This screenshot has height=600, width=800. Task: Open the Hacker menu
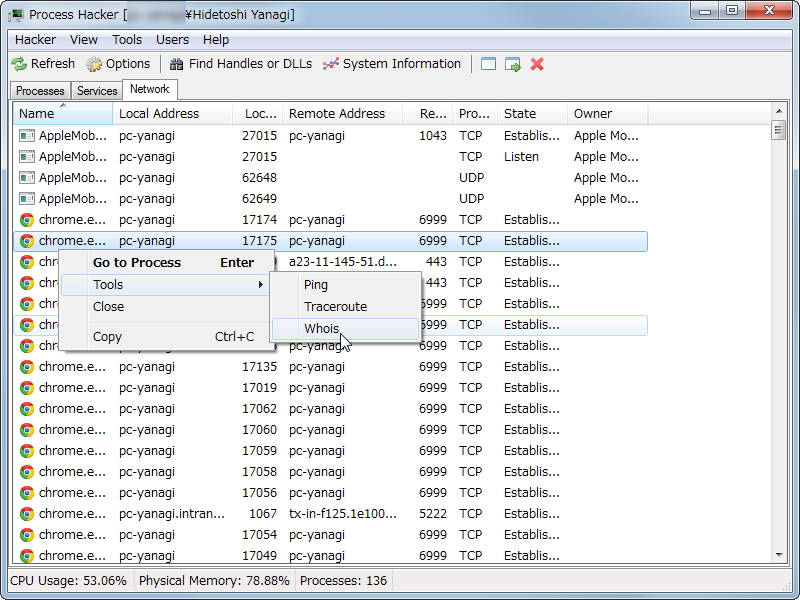click(35, 40)
